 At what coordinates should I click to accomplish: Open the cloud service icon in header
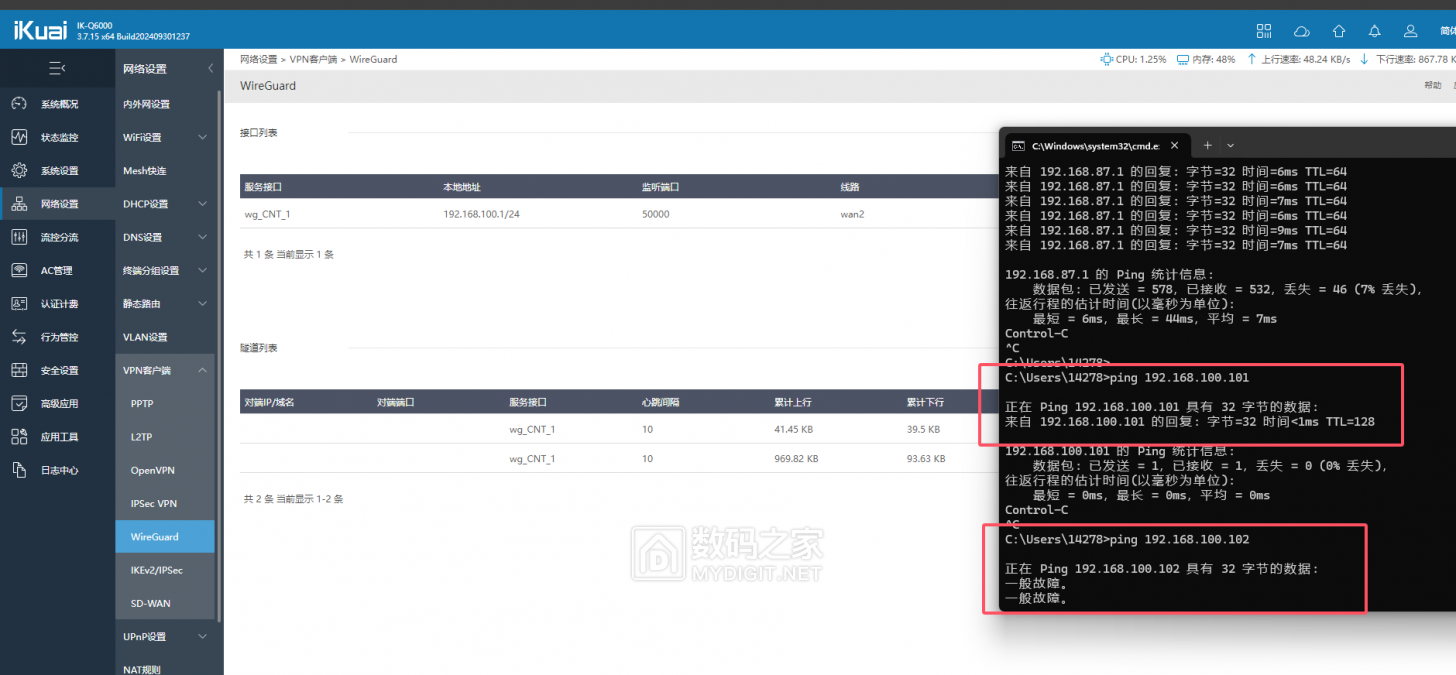[x=1301, y=31]
